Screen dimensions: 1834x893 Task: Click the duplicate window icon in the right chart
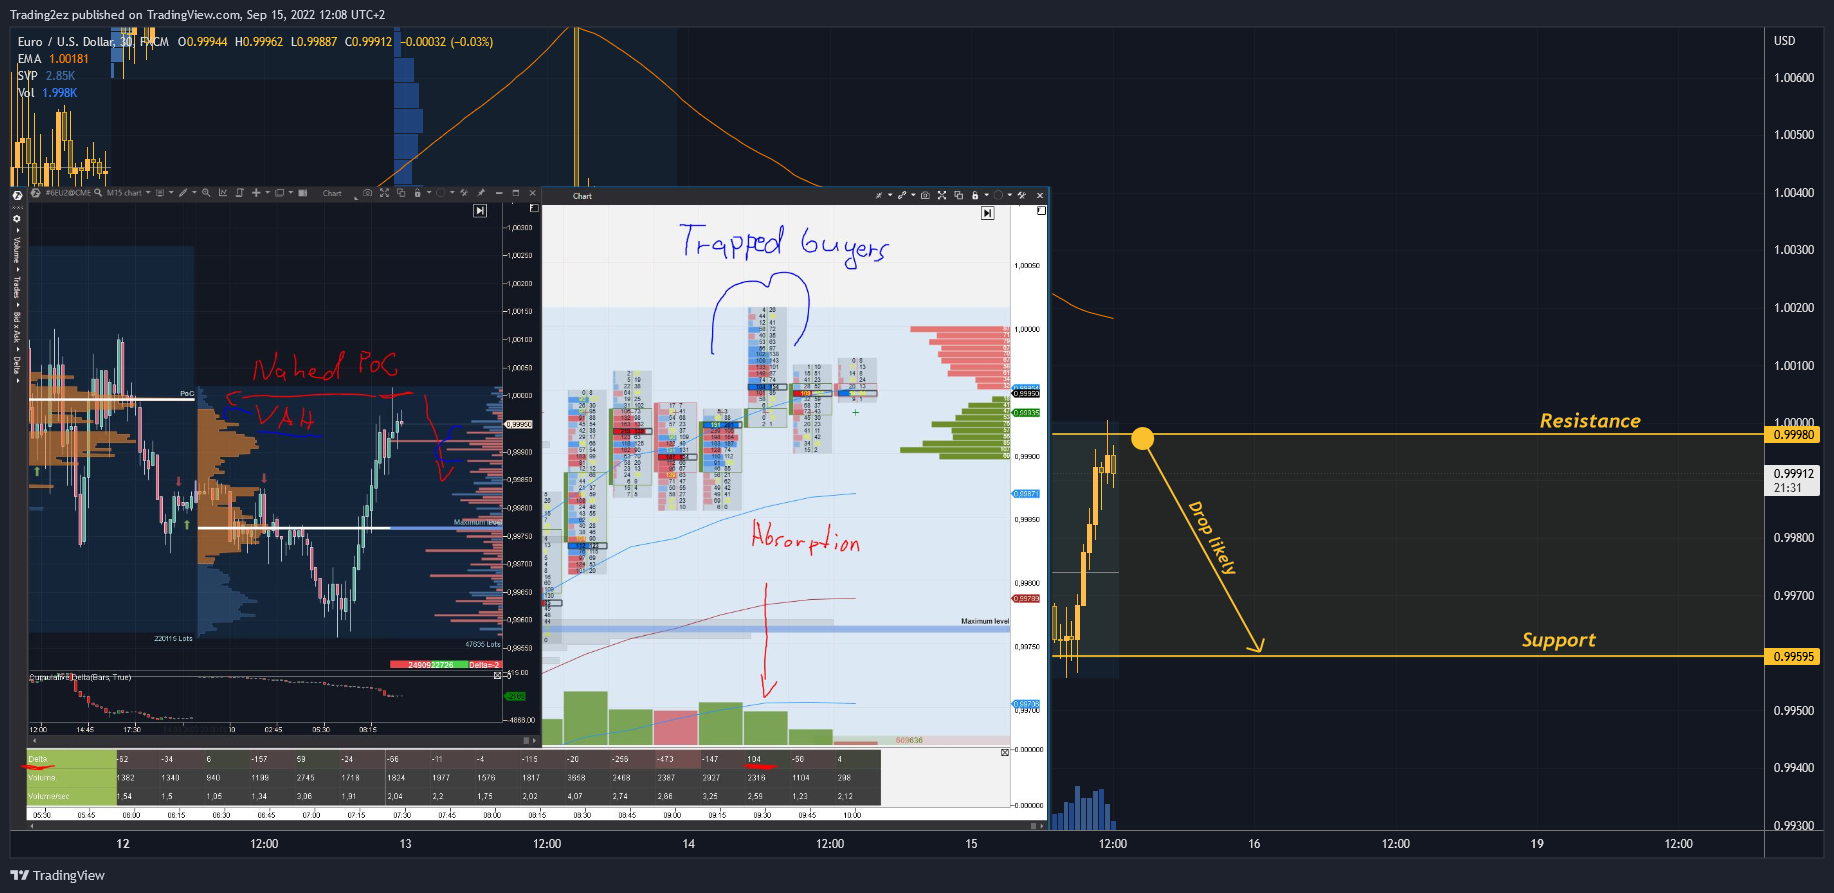coord(958,195)
